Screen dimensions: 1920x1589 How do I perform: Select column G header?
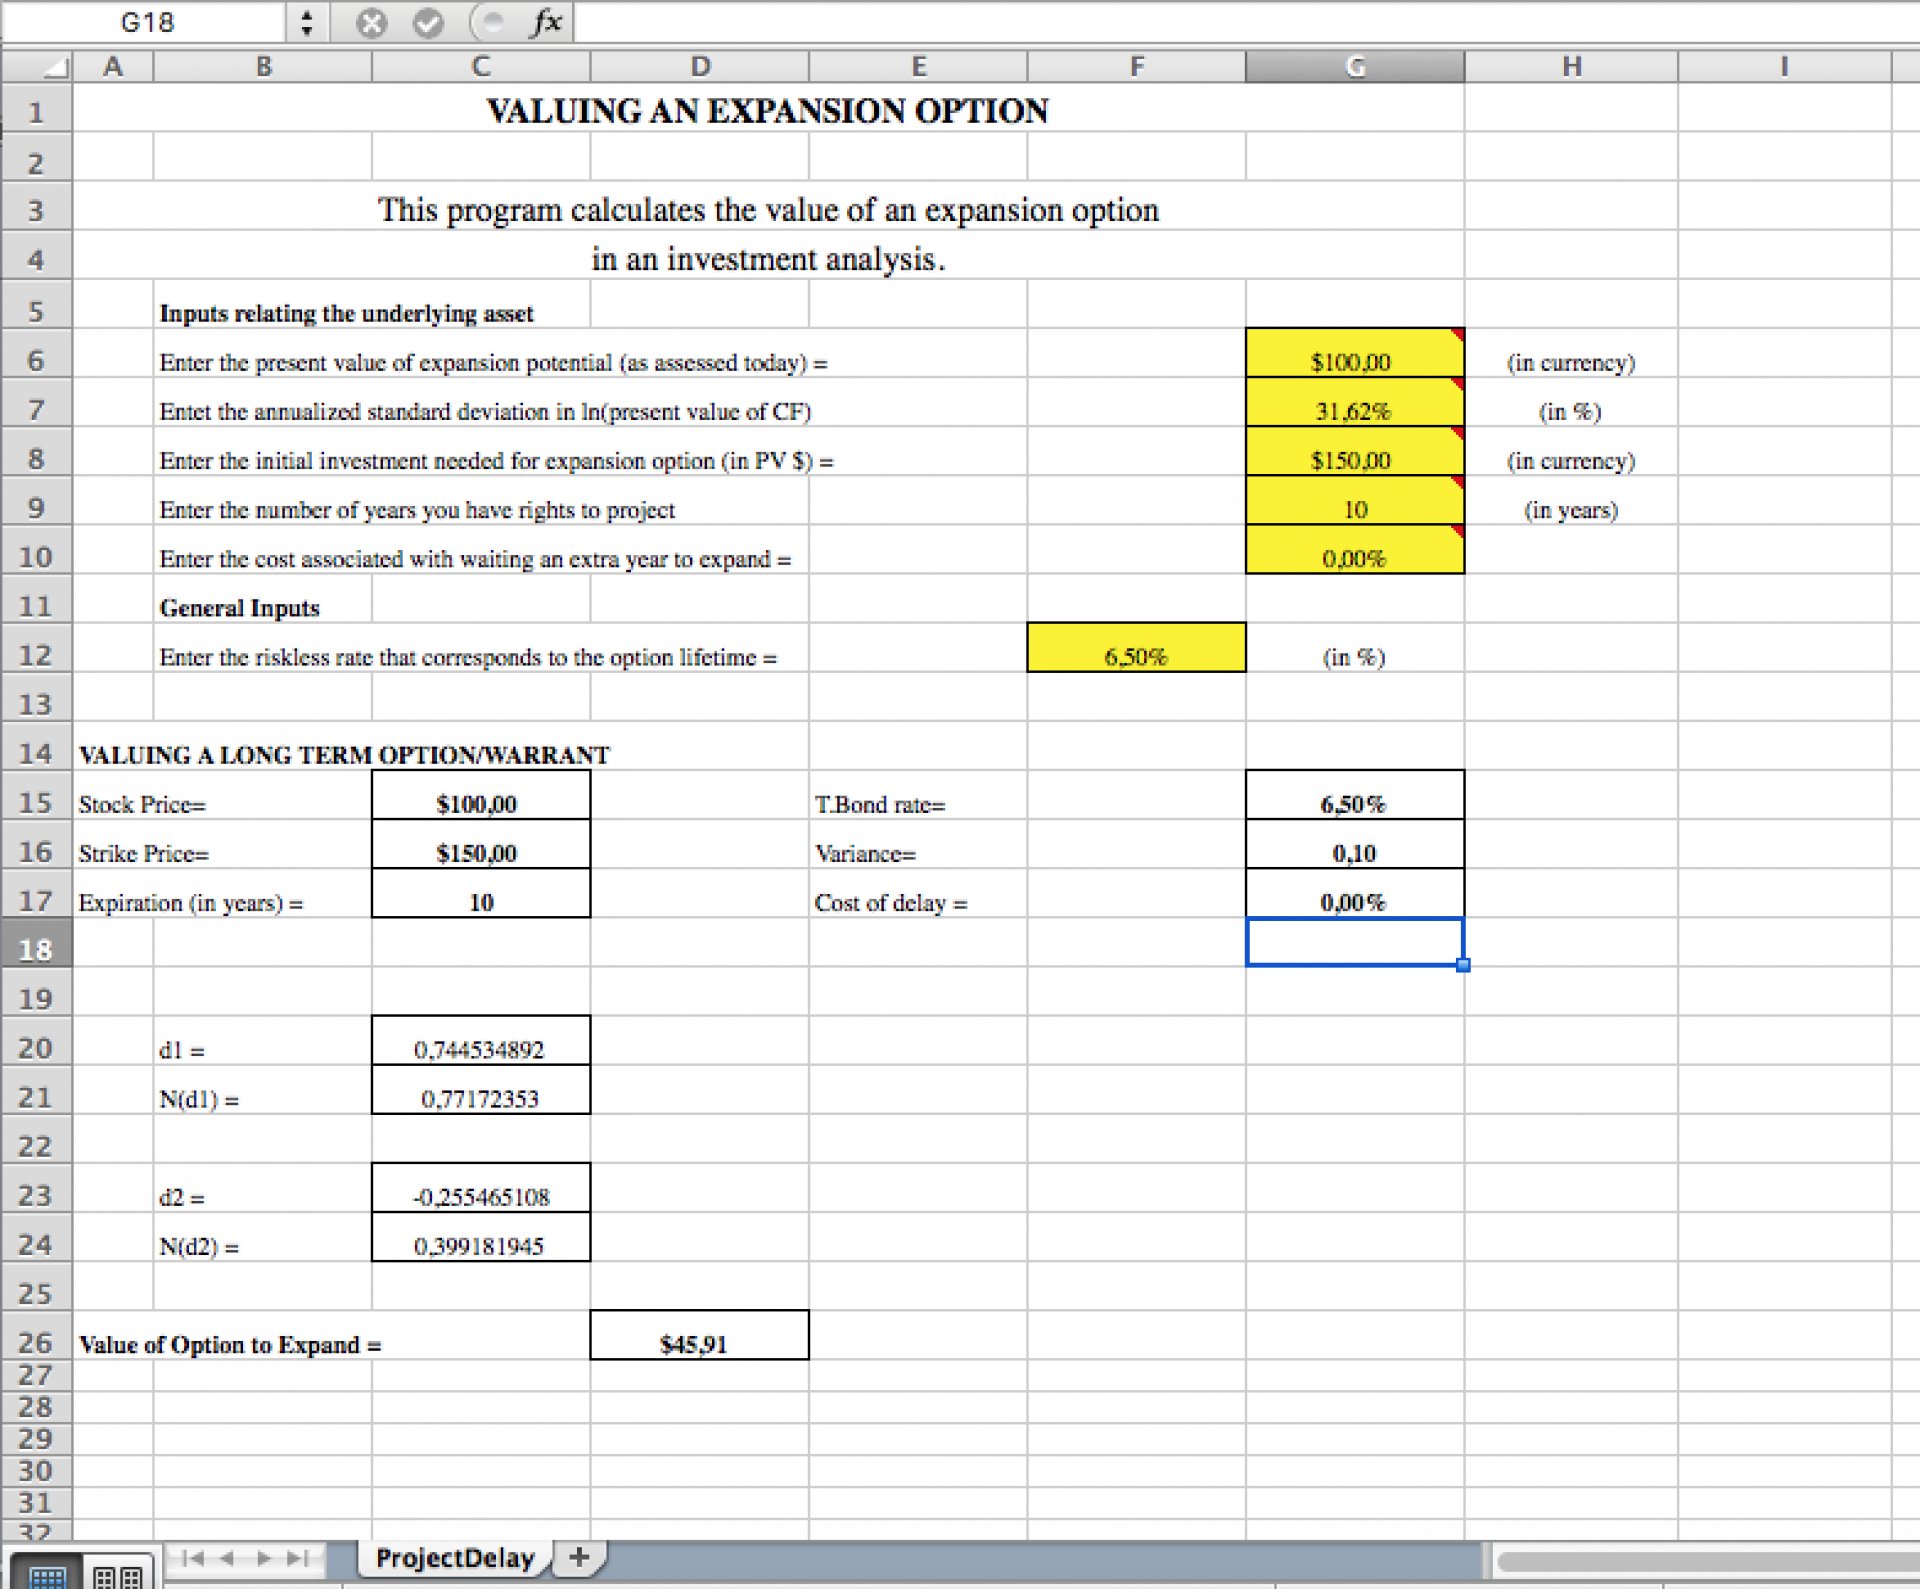pyautogui.click(x=1355, y=66)
